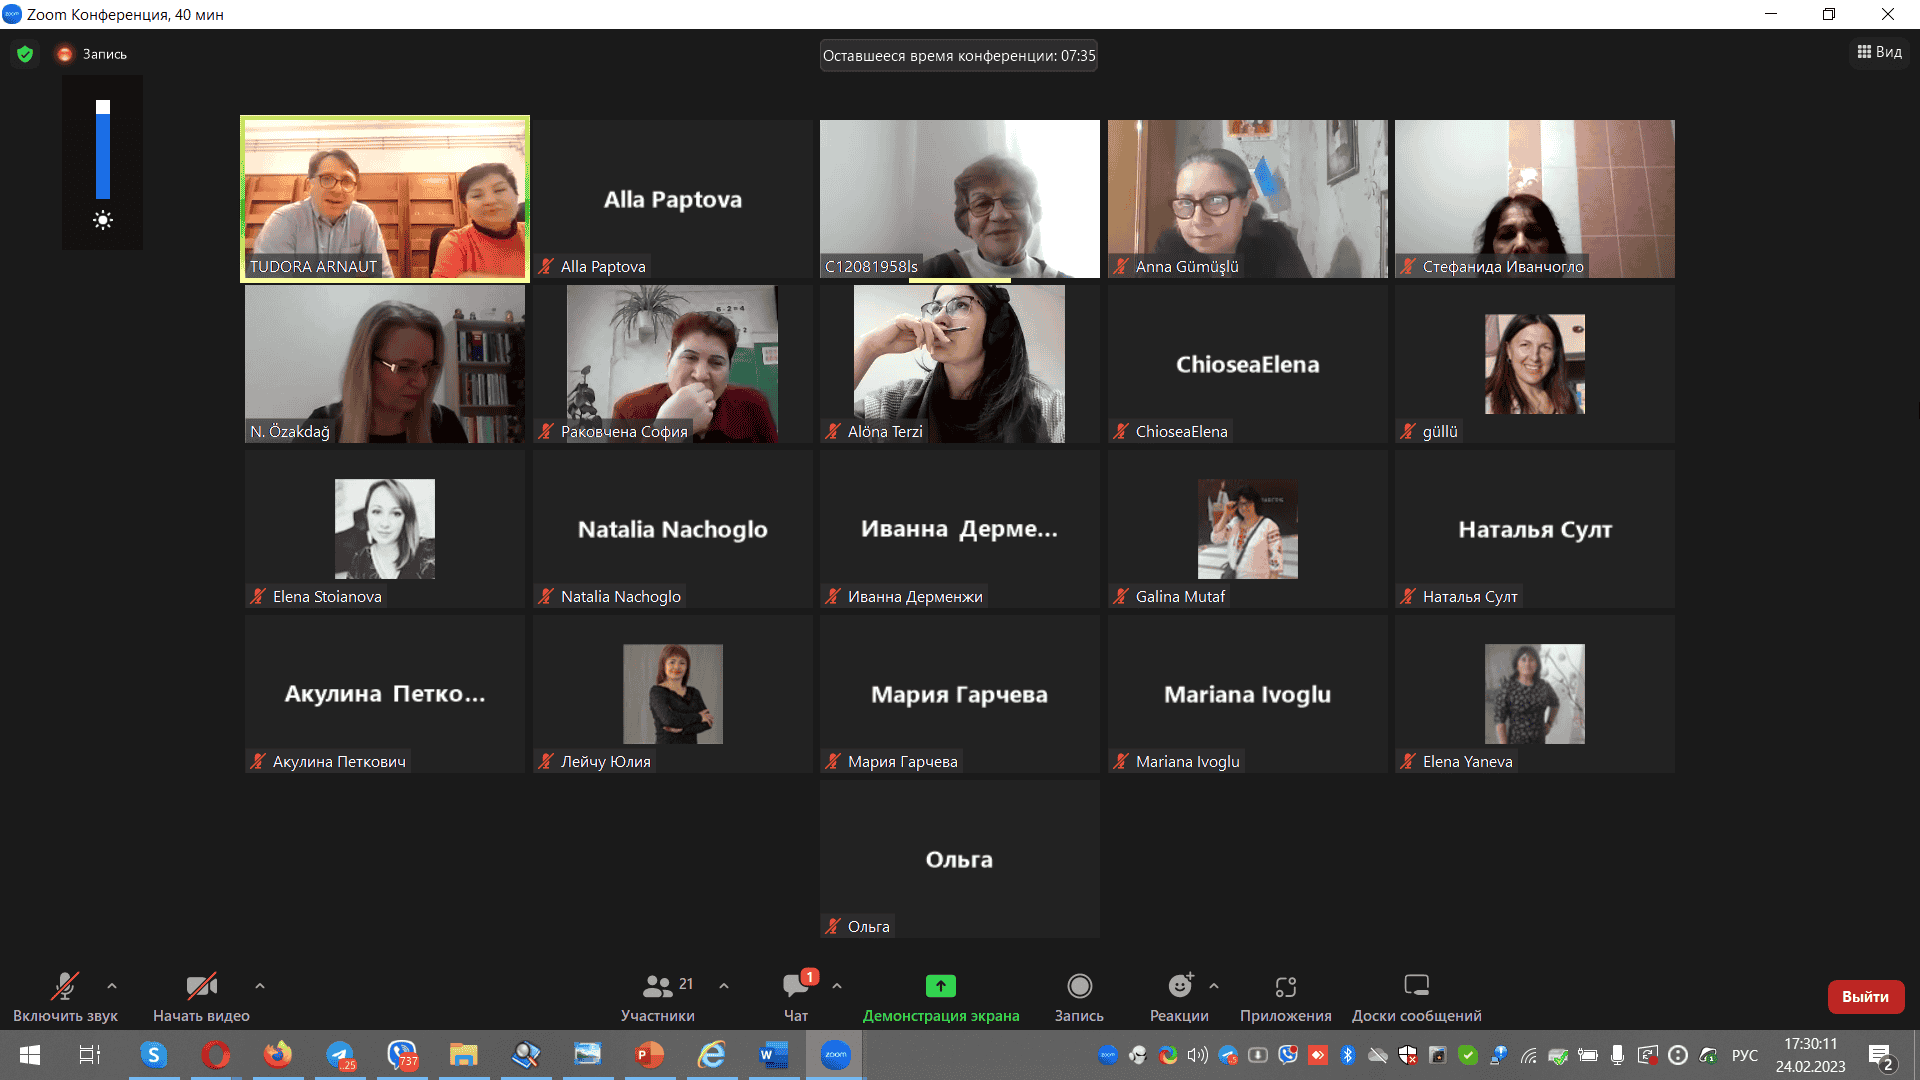Image resolution: width=1920 pixels, height=1080 pixels.
Task: Unmute microphone (Включить звук)
Action: click(65, 986)
